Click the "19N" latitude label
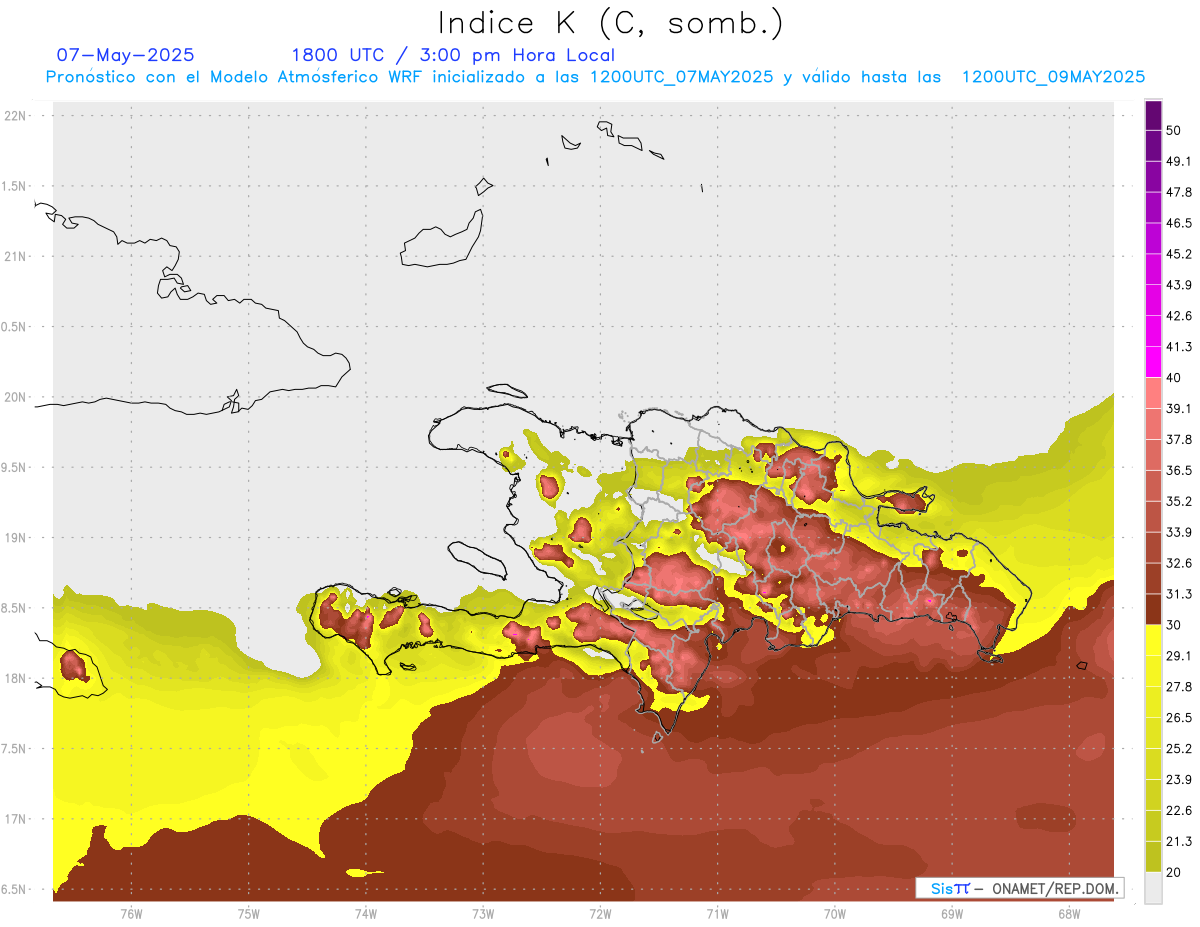1200x927 pixels. coord(16,538)
